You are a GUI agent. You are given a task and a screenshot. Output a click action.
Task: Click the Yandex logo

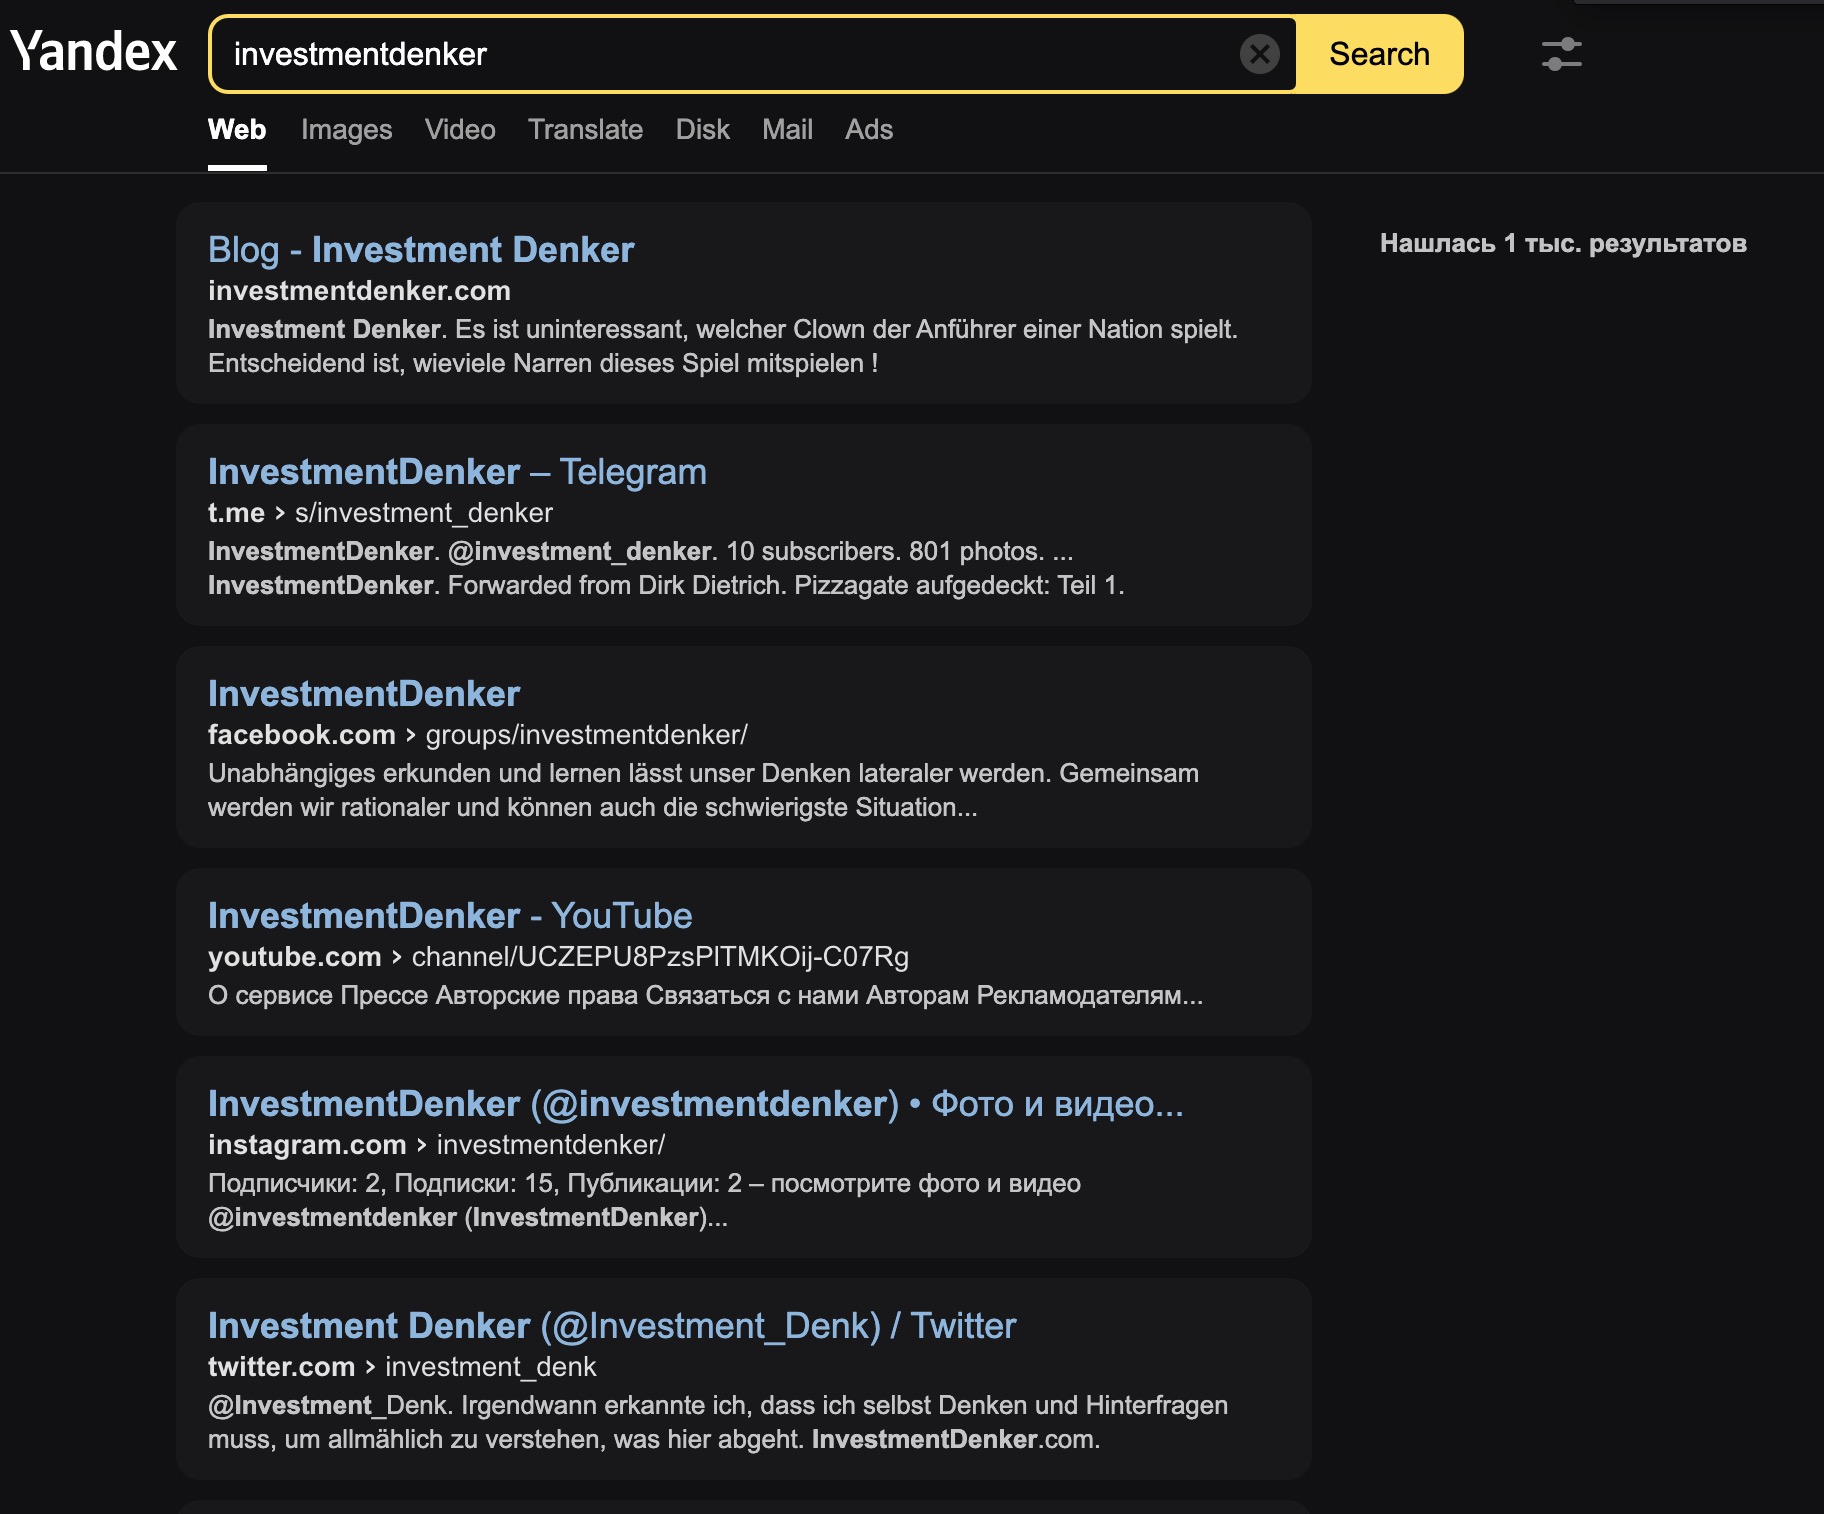(94, 52)
